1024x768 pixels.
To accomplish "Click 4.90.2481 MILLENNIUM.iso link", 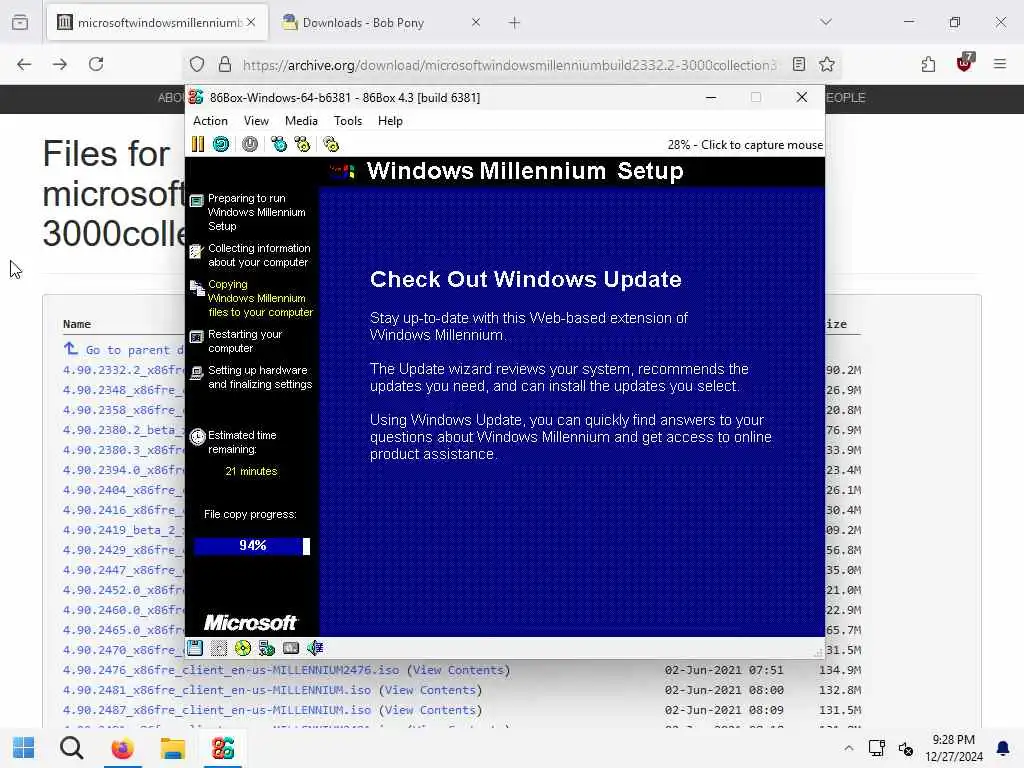I will (x=217, y=690).
